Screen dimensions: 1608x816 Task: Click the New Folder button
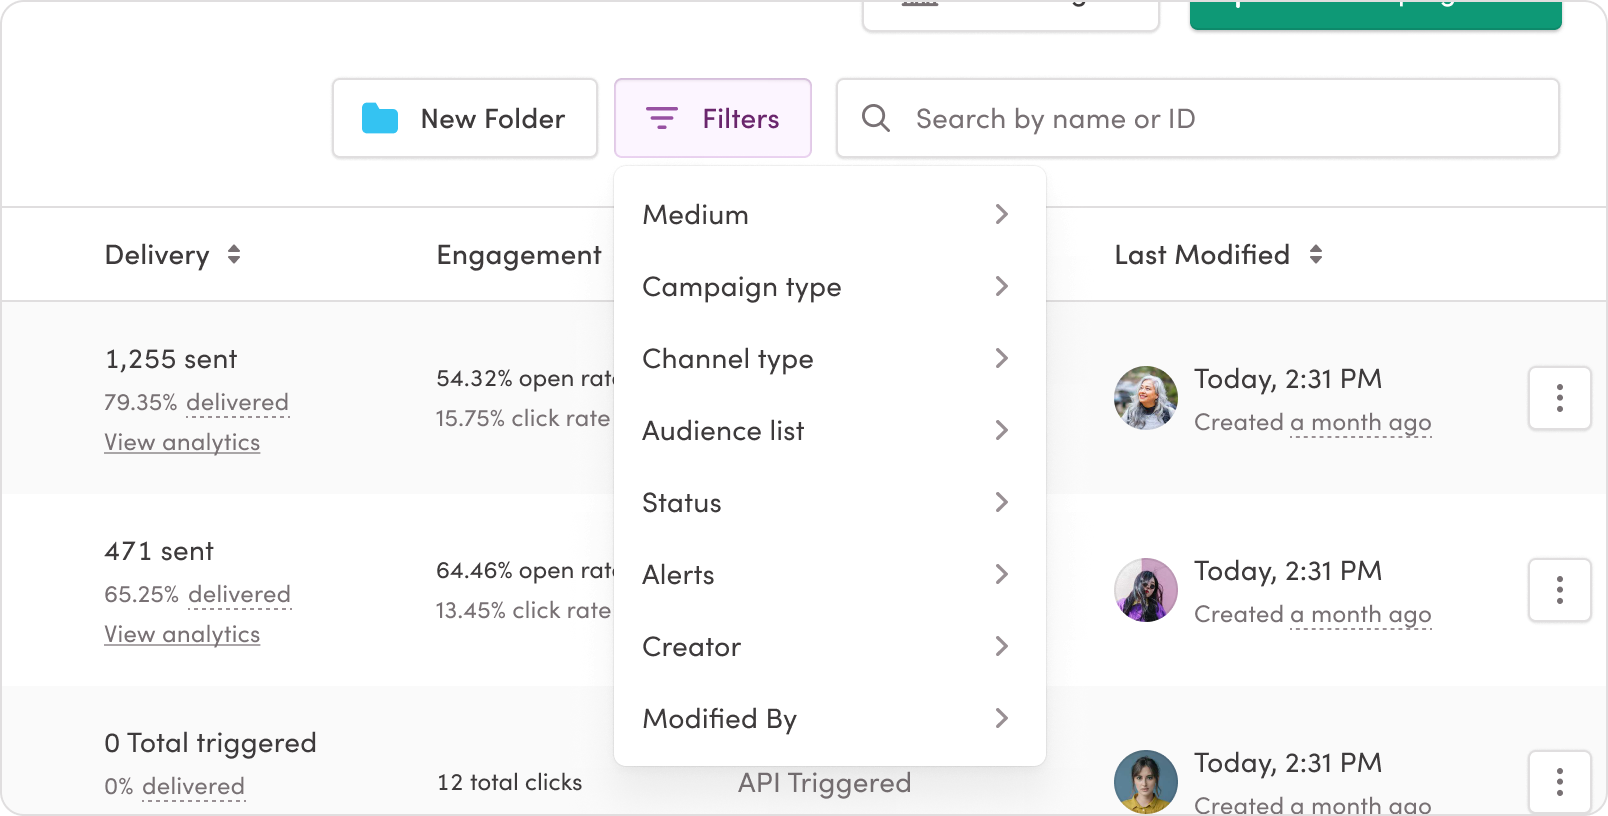465,119
